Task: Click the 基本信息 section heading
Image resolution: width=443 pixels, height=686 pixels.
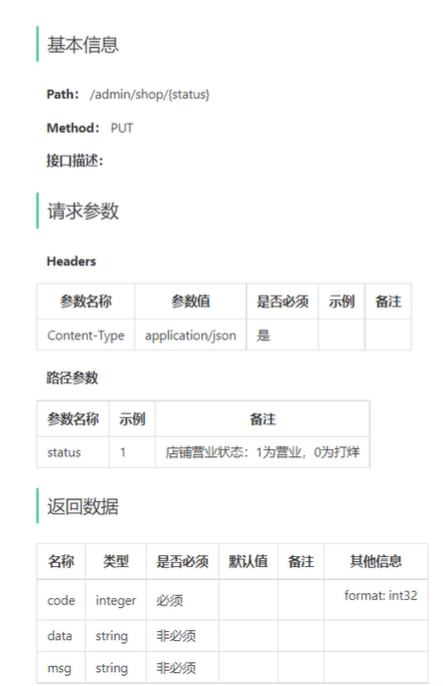Action: (x=83, y=45)
